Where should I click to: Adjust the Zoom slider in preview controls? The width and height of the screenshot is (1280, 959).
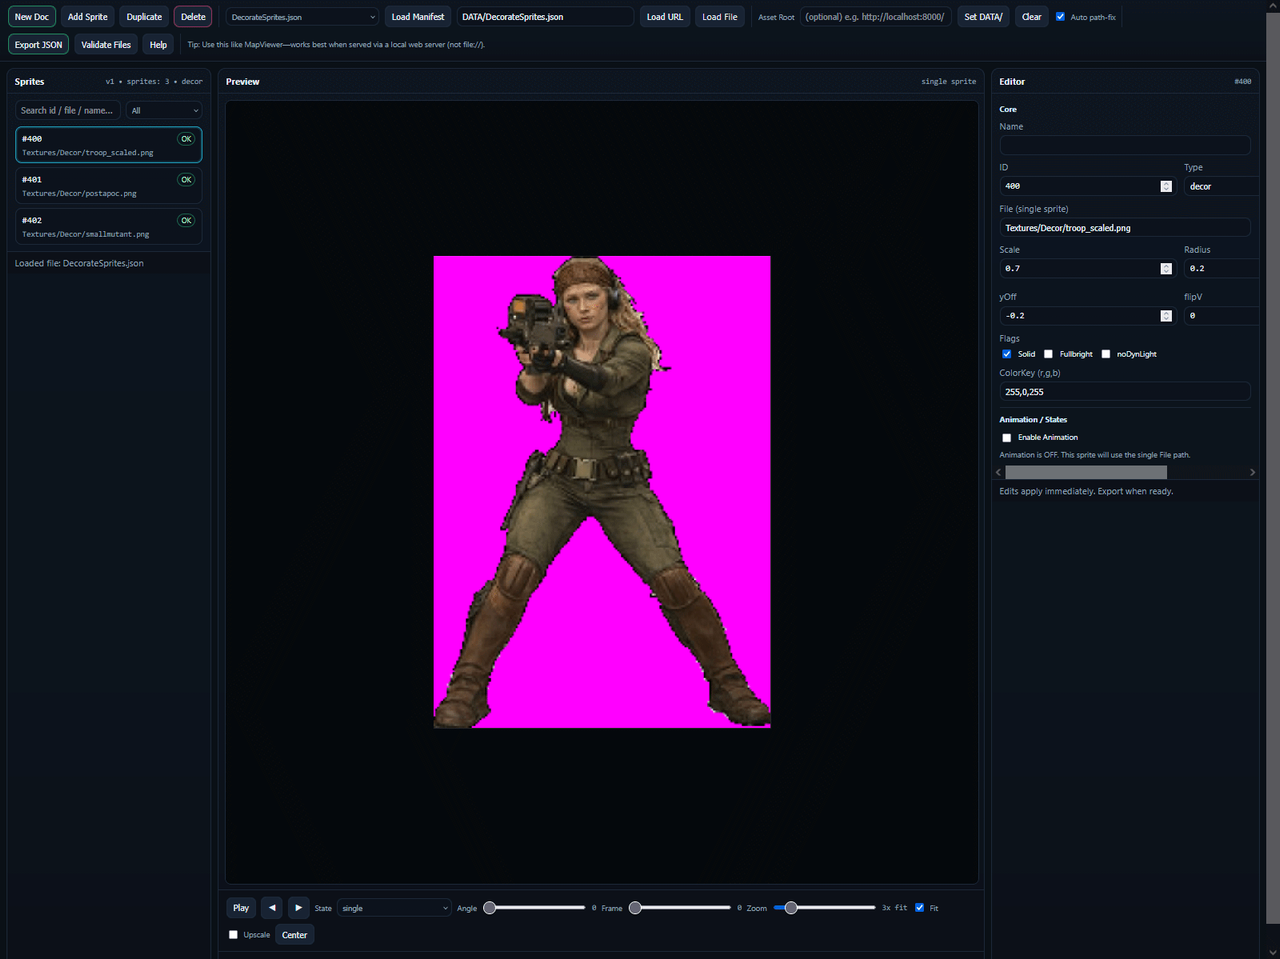[x=791, y=908]
